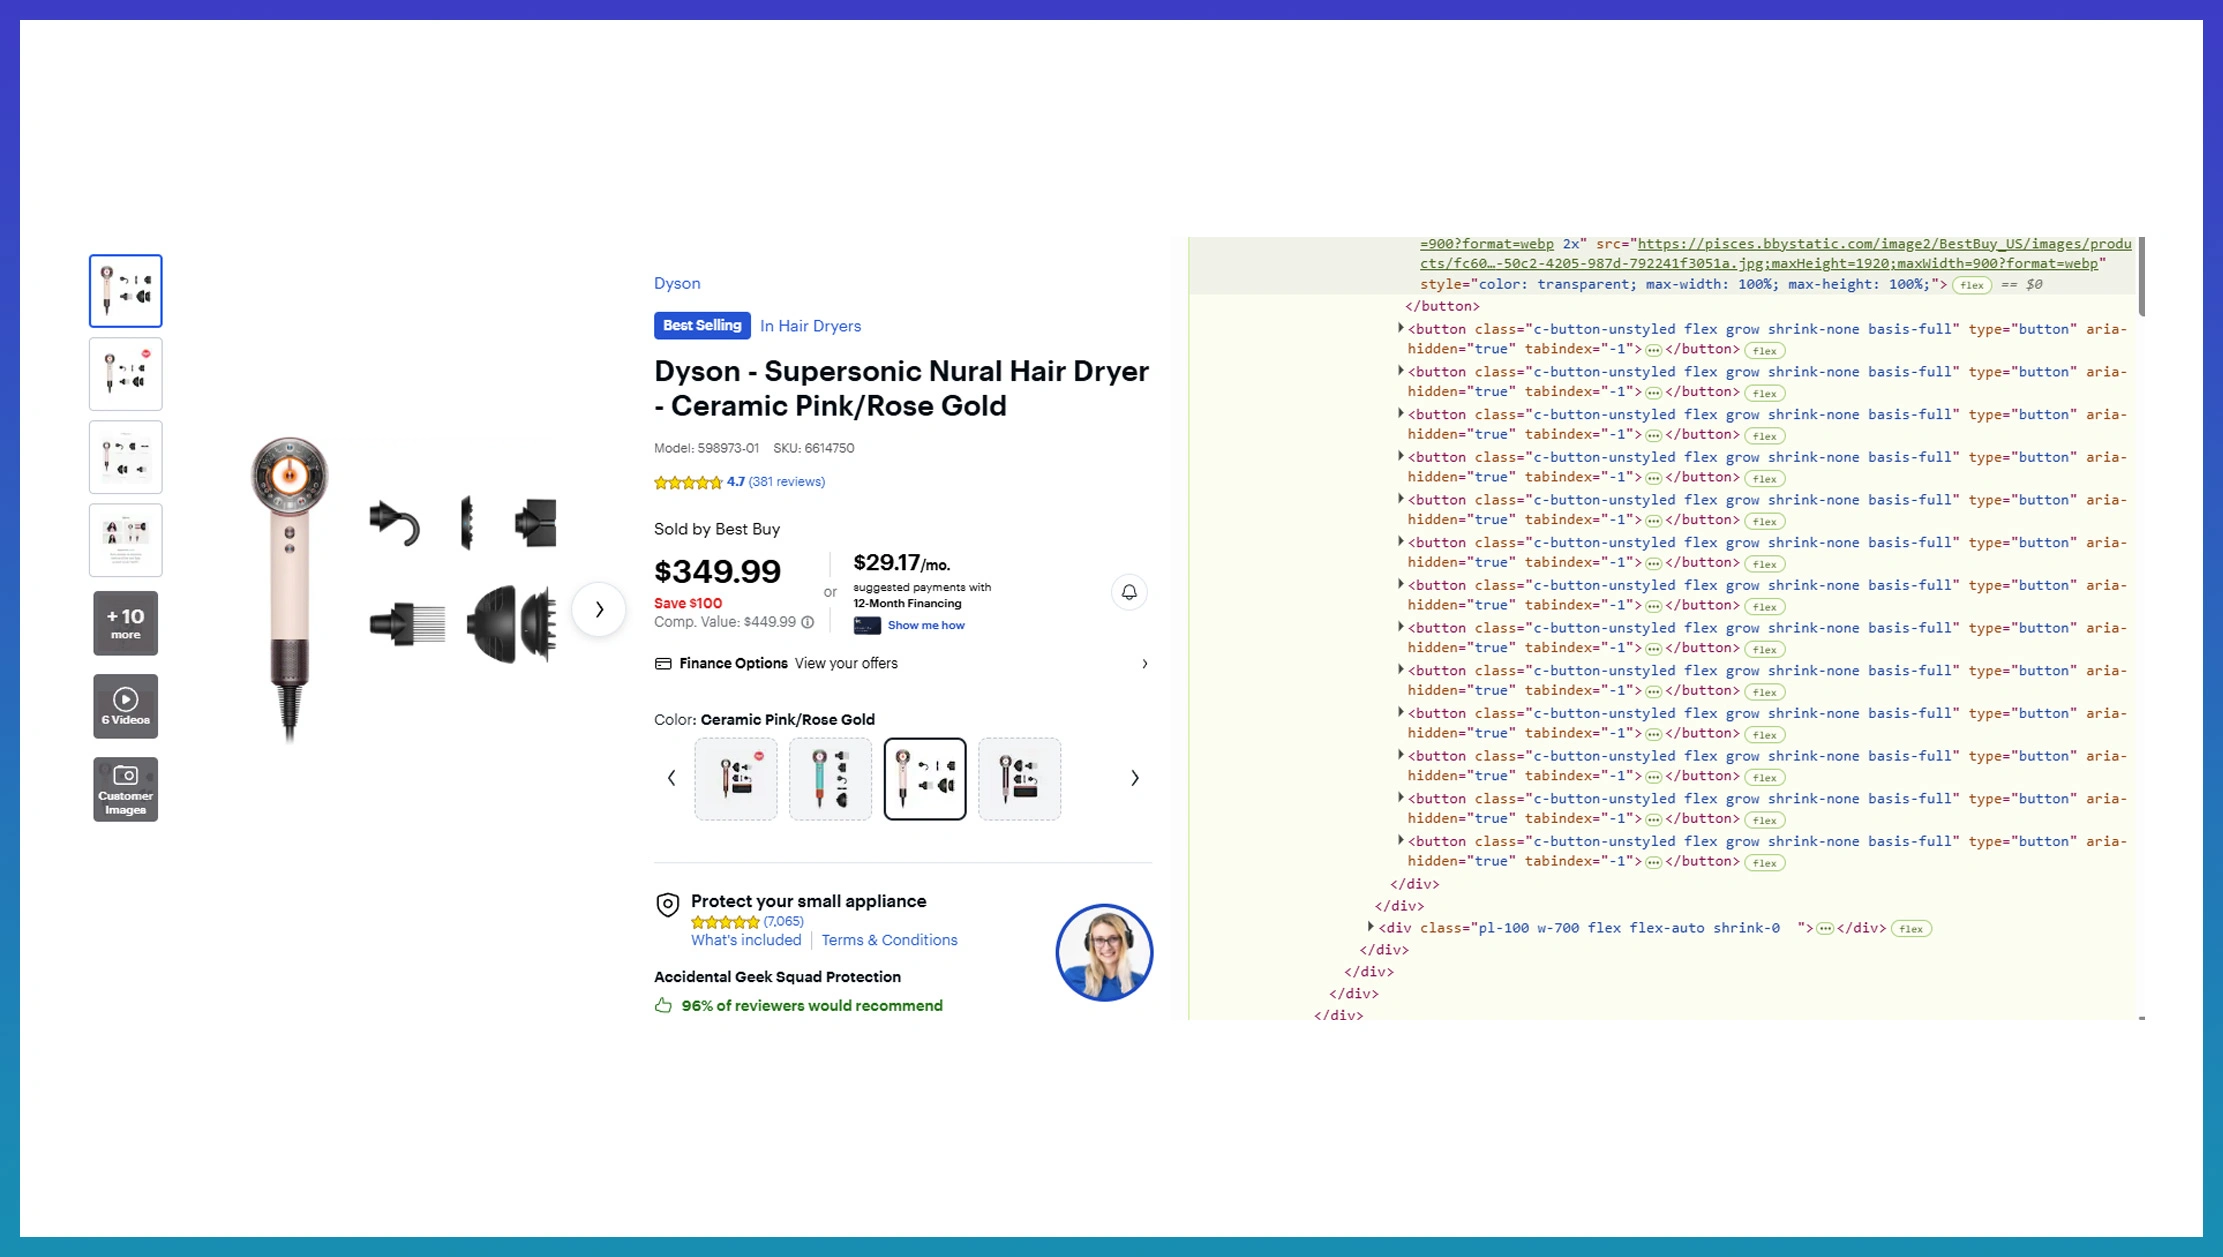Select the teal color swatch option
The height and width of the screenshot is (1257, 2223).
pos(830,779)
